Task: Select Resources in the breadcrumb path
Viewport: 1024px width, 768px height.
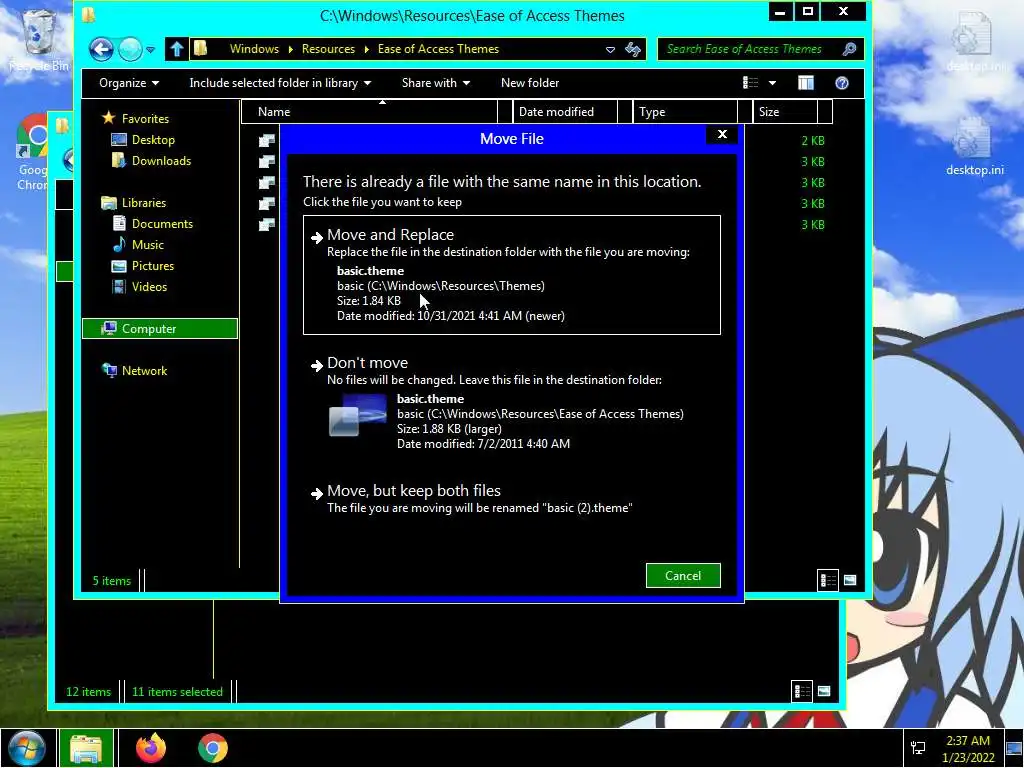Action: (328, 49)
